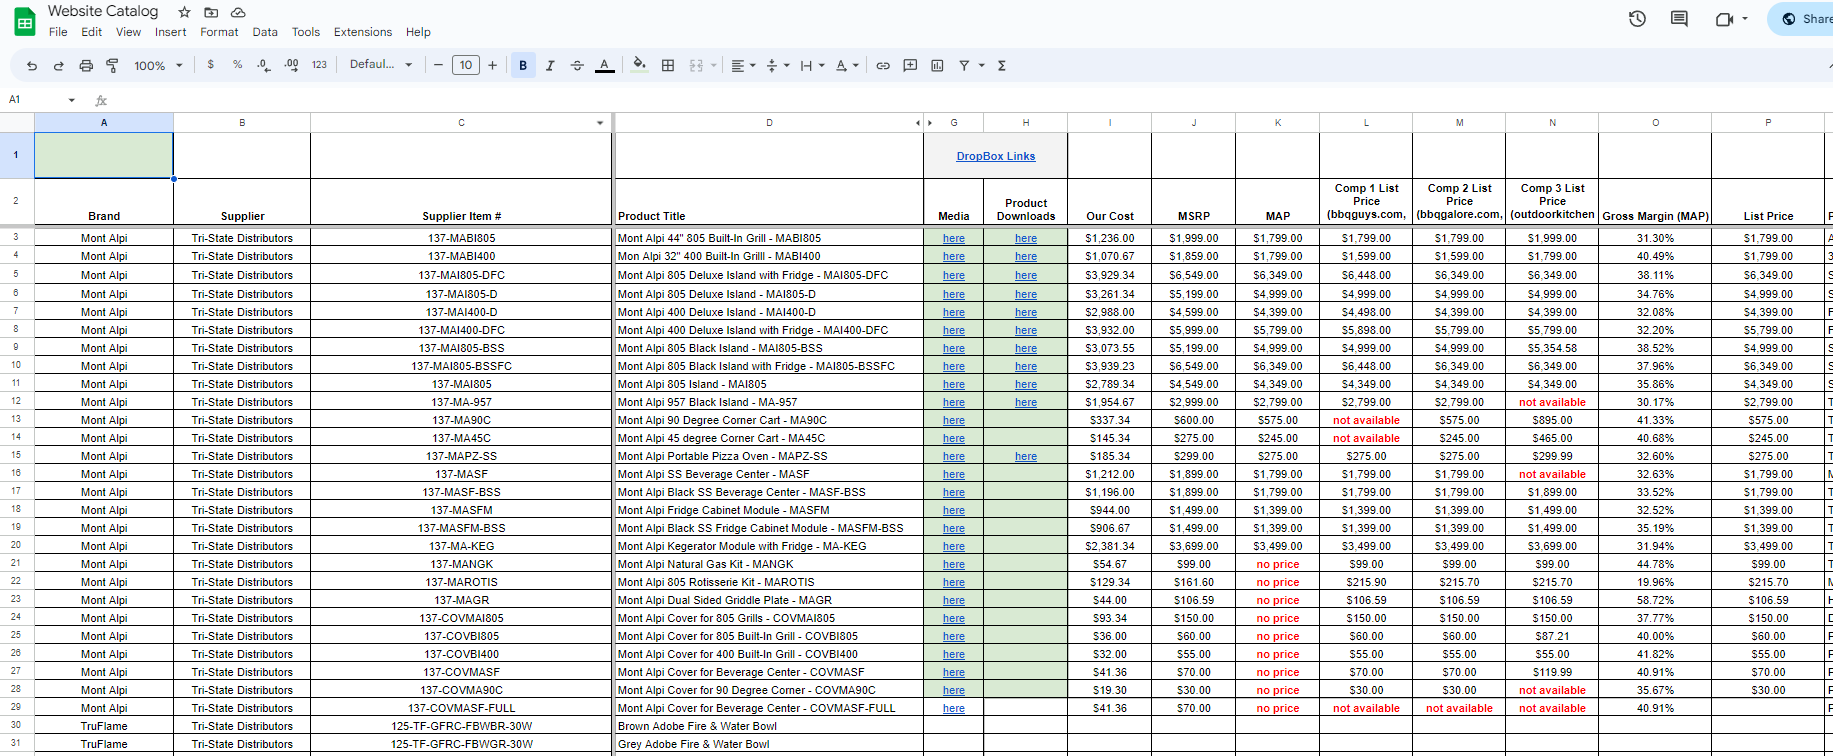Screen dimensions: 1833x756
Task: Click the font size input field
Action: pyautogui.click(x=465, y=66)
